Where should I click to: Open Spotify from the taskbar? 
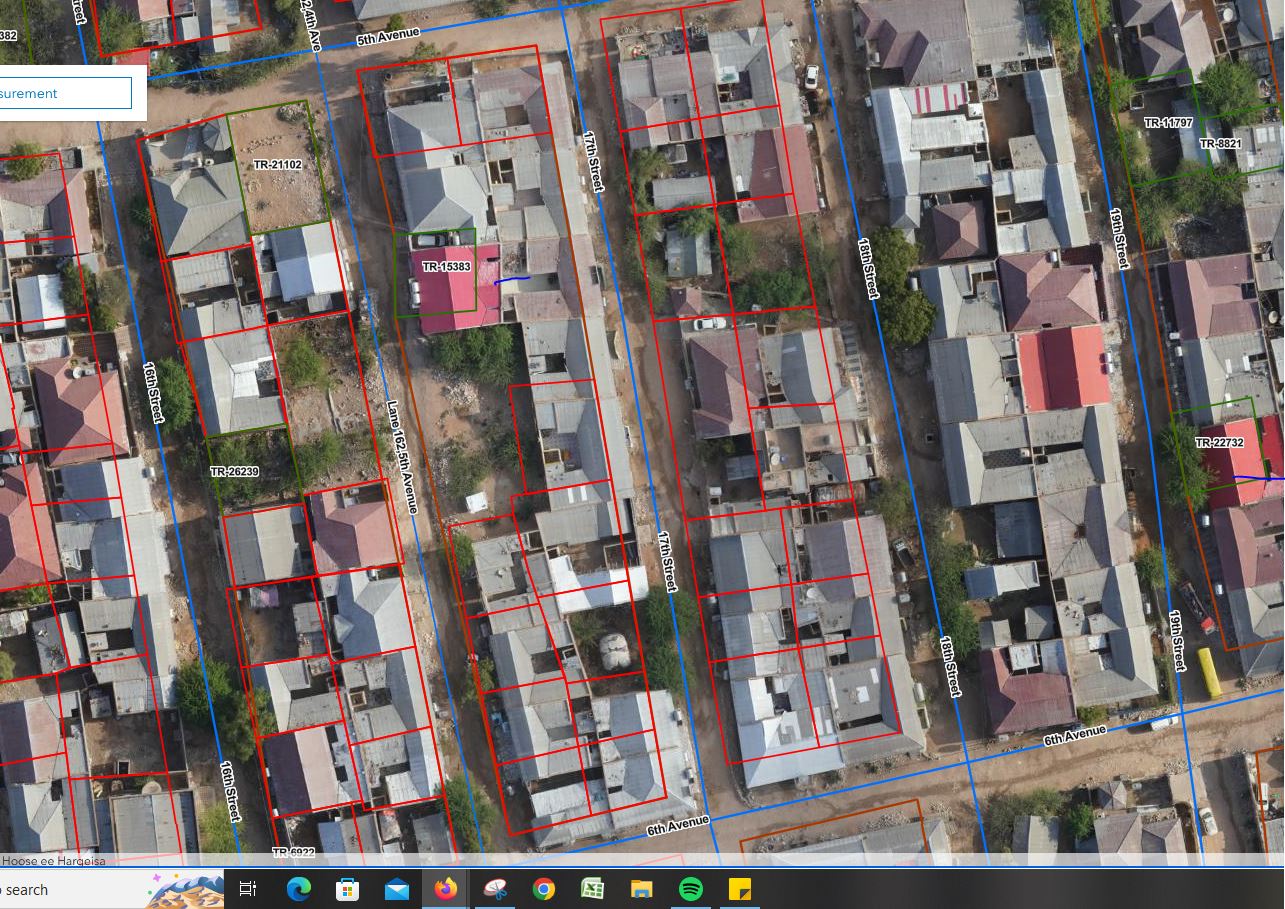point(690,888)
